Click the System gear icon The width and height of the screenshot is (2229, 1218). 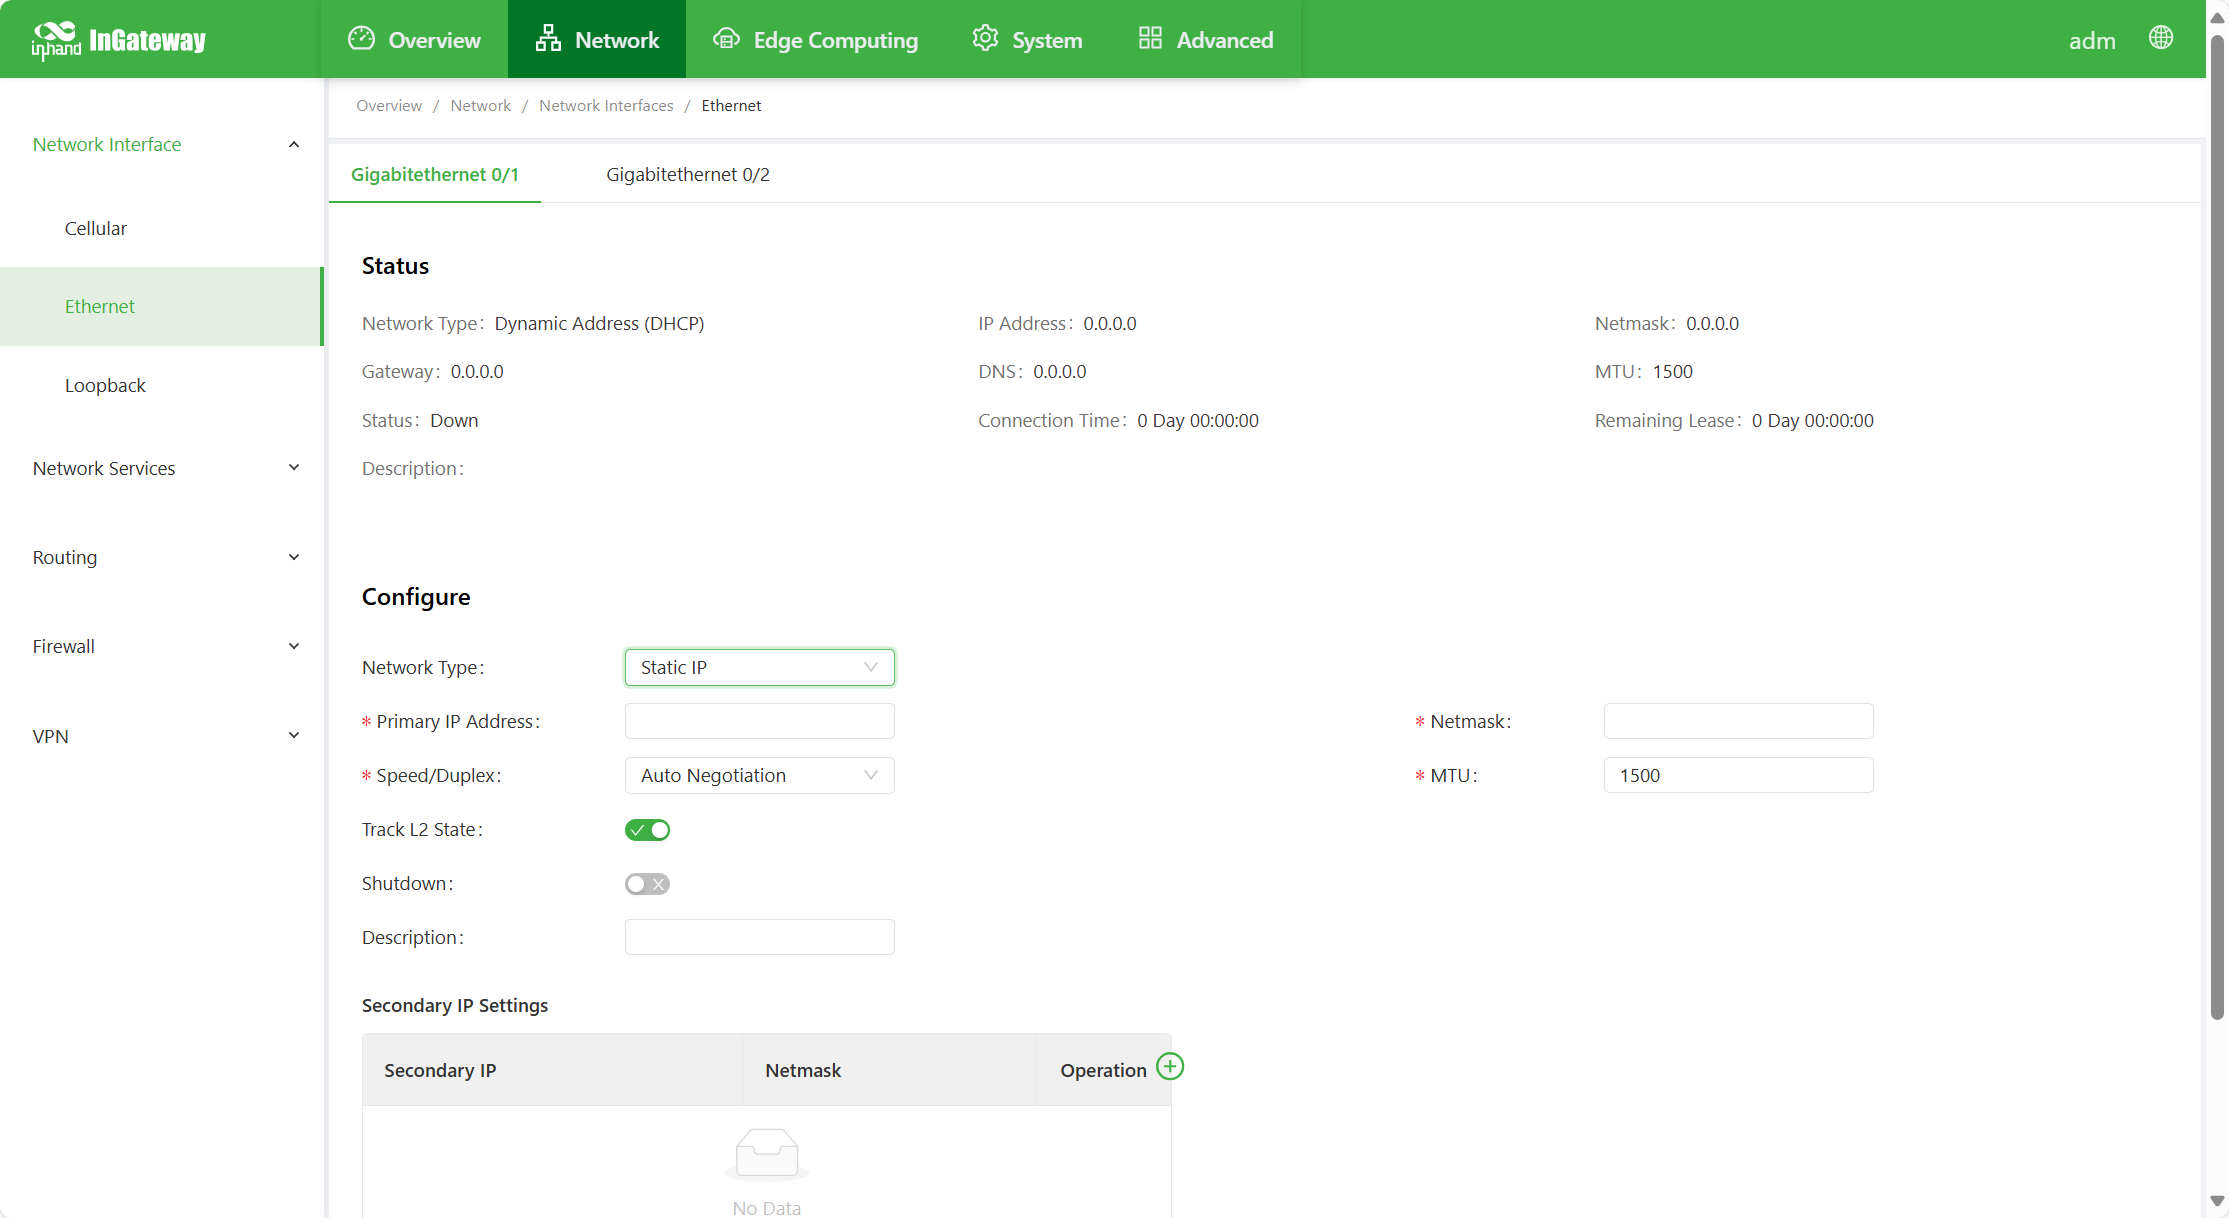(x=985, y=39)
